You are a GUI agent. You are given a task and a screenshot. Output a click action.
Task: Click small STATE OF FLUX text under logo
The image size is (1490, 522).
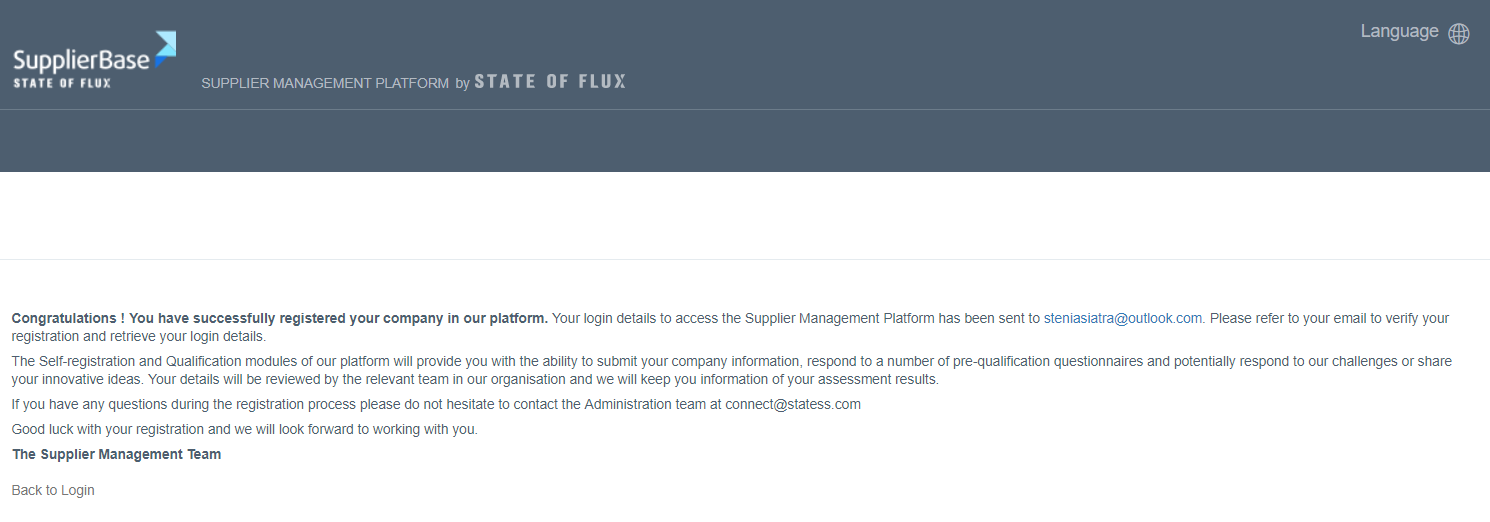[62, 83]
